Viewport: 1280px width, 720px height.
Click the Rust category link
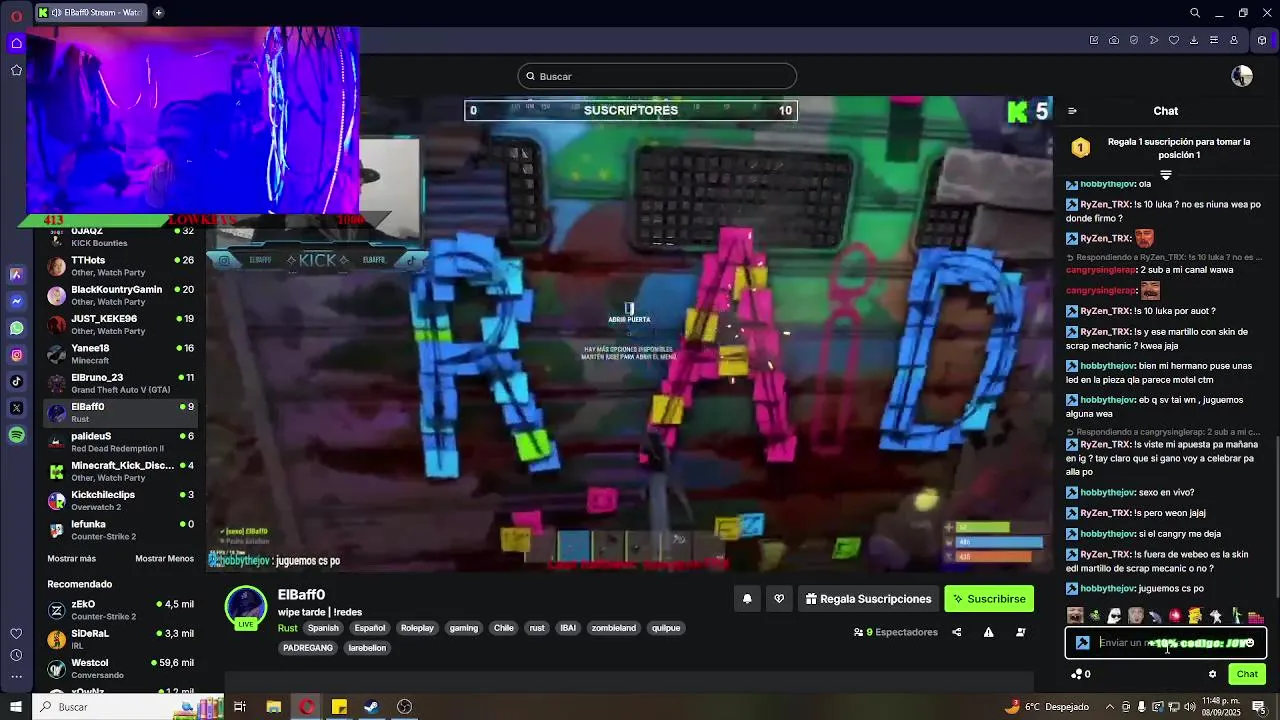pyautogui.click(x=287, y=628)
